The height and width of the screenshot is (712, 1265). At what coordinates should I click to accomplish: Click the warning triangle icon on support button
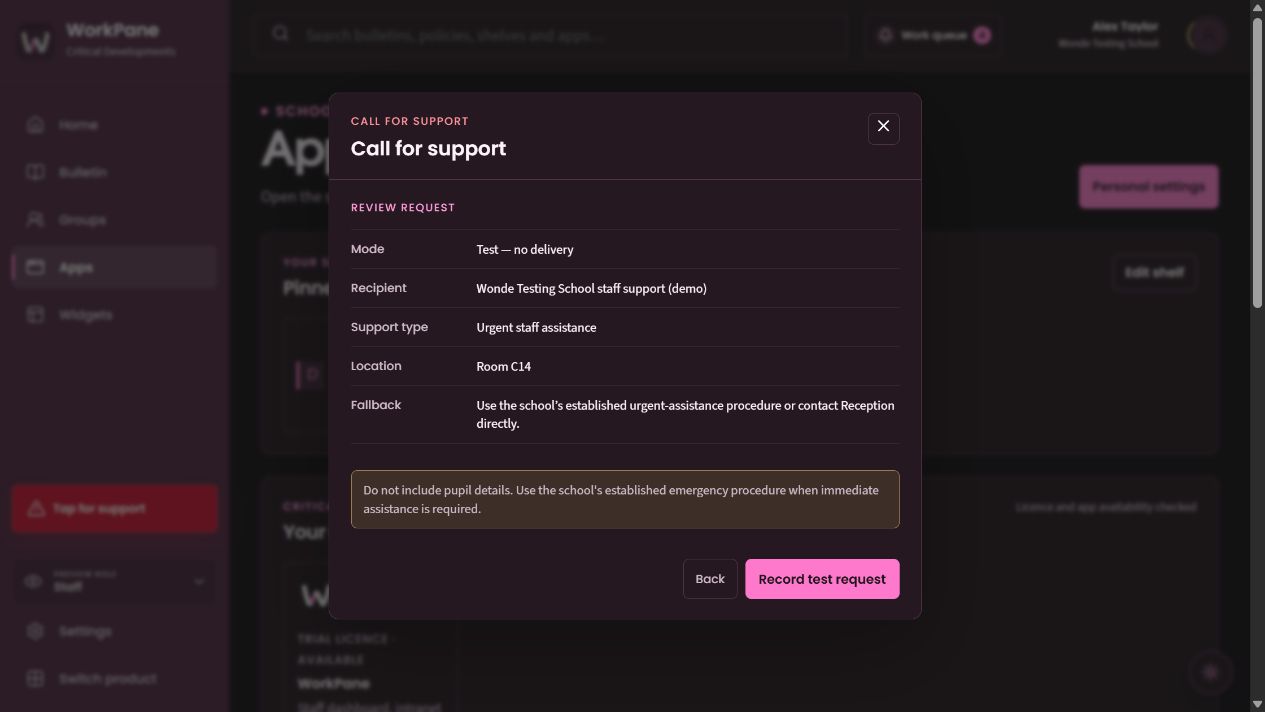pos(35,508)
